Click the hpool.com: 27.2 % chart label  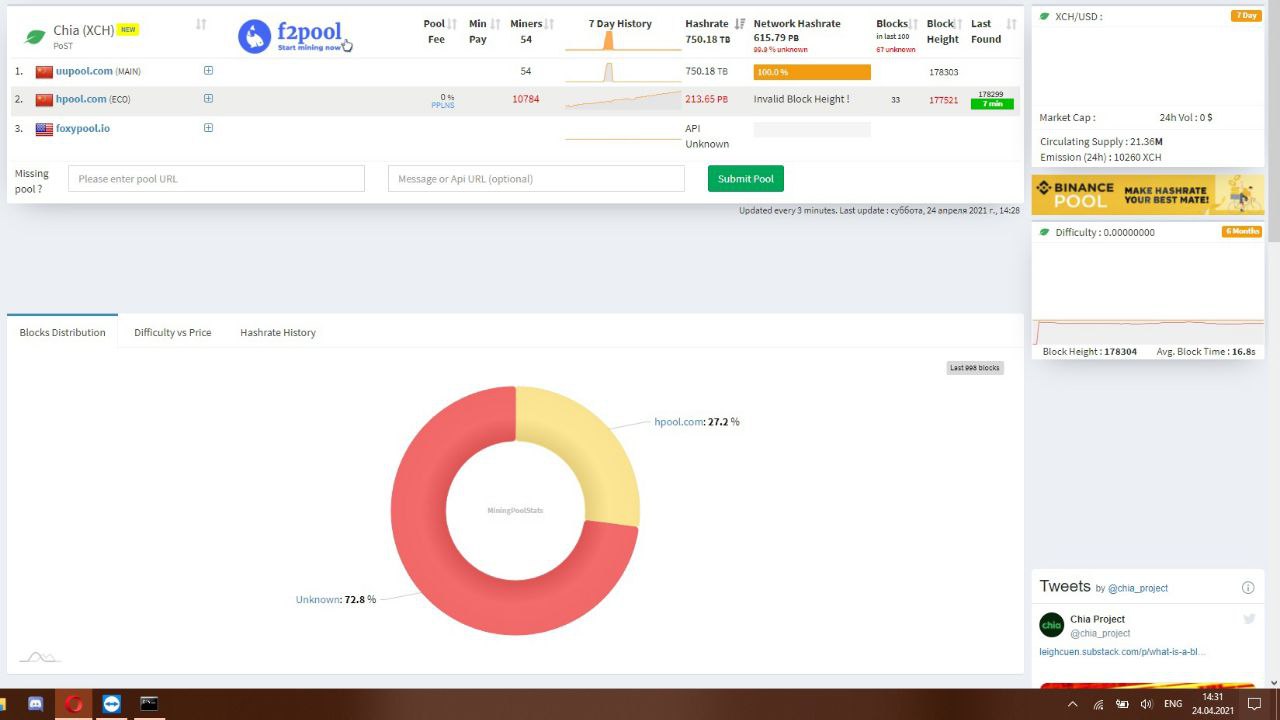tap(697, 422)
